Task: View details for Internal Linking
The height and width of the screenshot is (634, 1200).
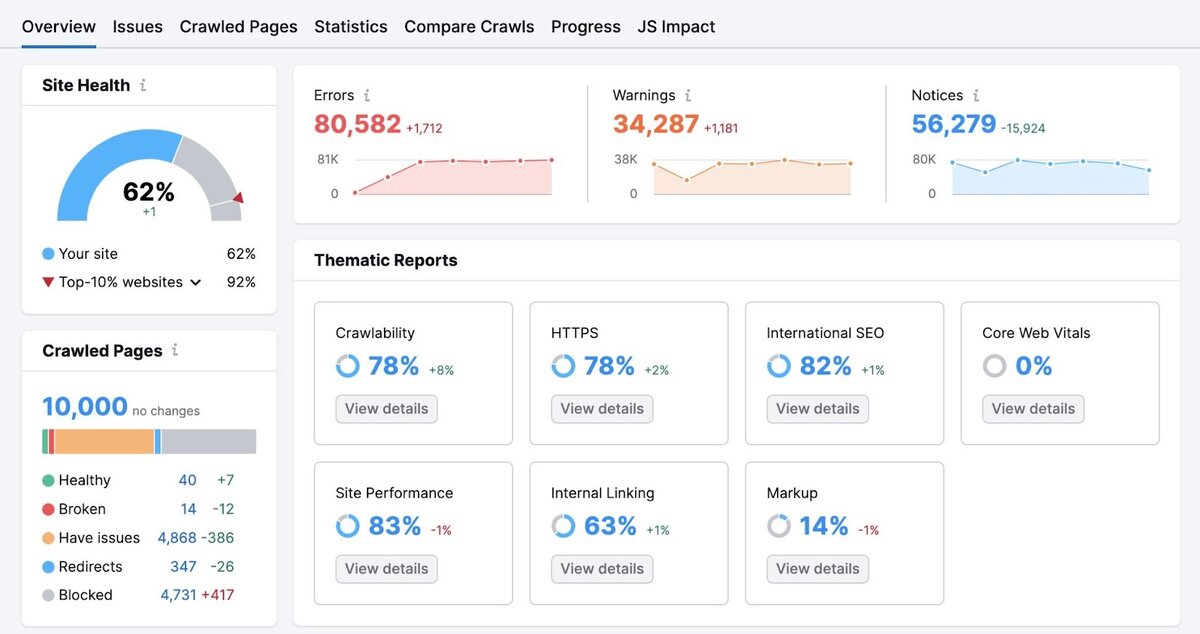Action: [601, 569]
